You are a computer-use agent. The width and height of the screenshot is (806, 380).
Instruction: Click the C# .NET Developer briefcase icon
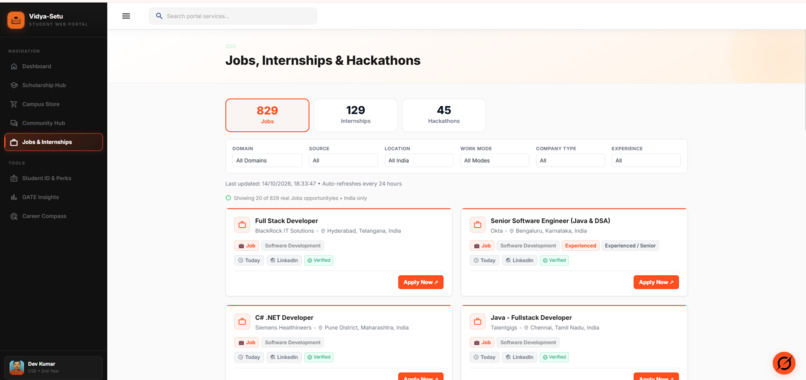pyautogui.click(x=242, y=321)
